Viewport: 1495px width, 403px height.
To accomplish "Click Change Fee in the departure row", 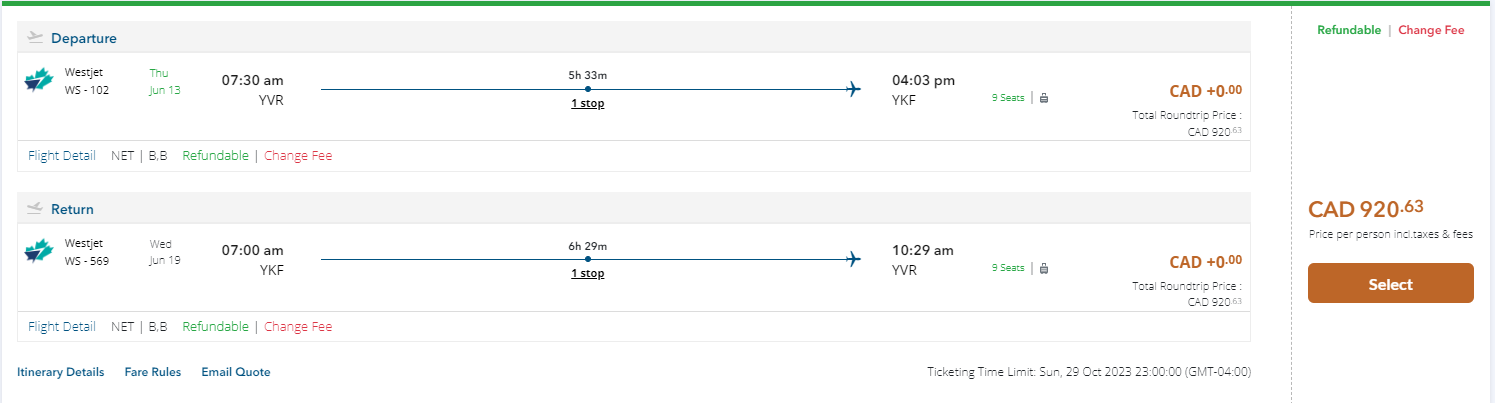I will (x=298, y=156).
